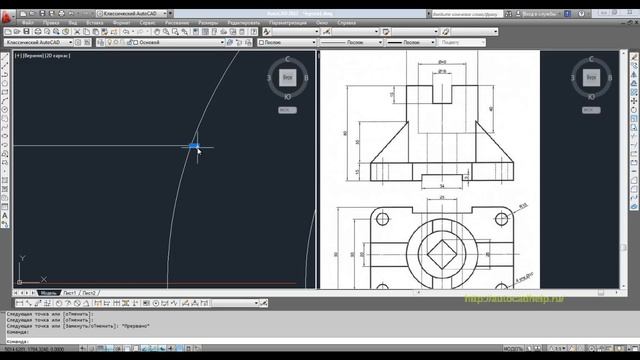Image resolution: width=640 pixels, height=360 pixels.
Task: Open the Layer Properties Manager icon
Action: point(101,42)
